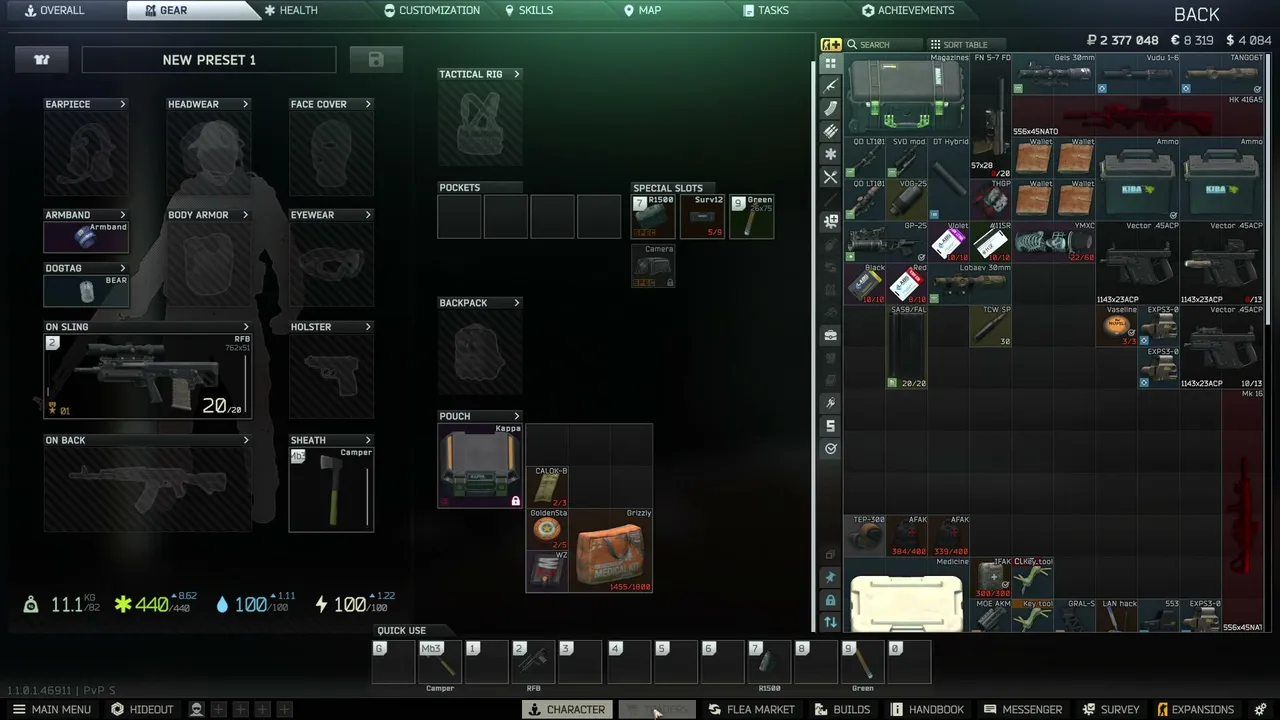The height and width of the screenshot is (720, 1280).
Task: Expand the Face Cover slot arrow
Action: point(368,104)
